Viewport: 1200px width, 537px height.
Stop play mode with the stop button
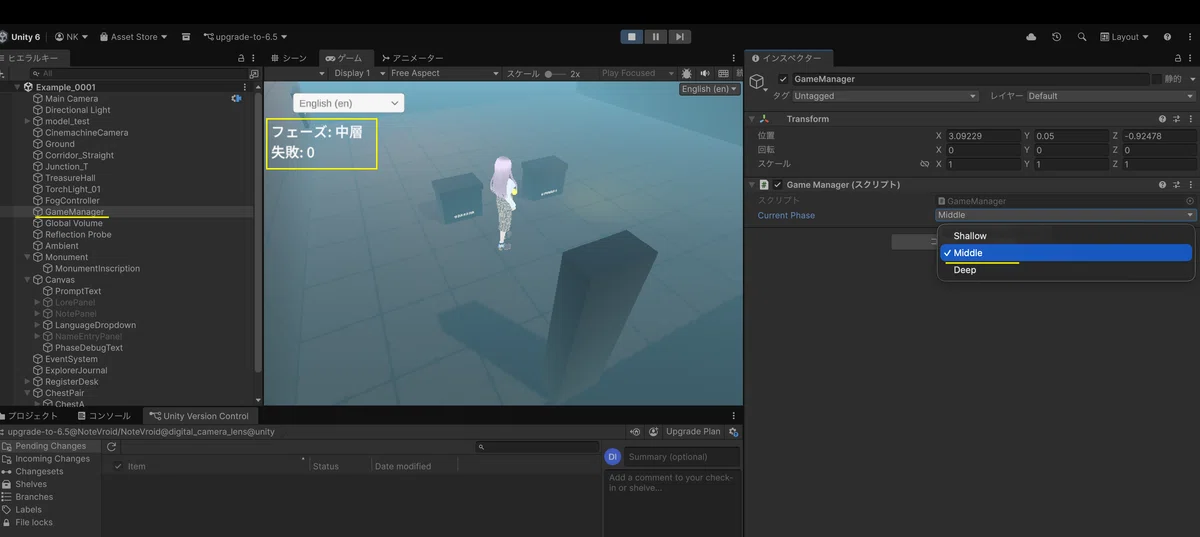[631, 37]
